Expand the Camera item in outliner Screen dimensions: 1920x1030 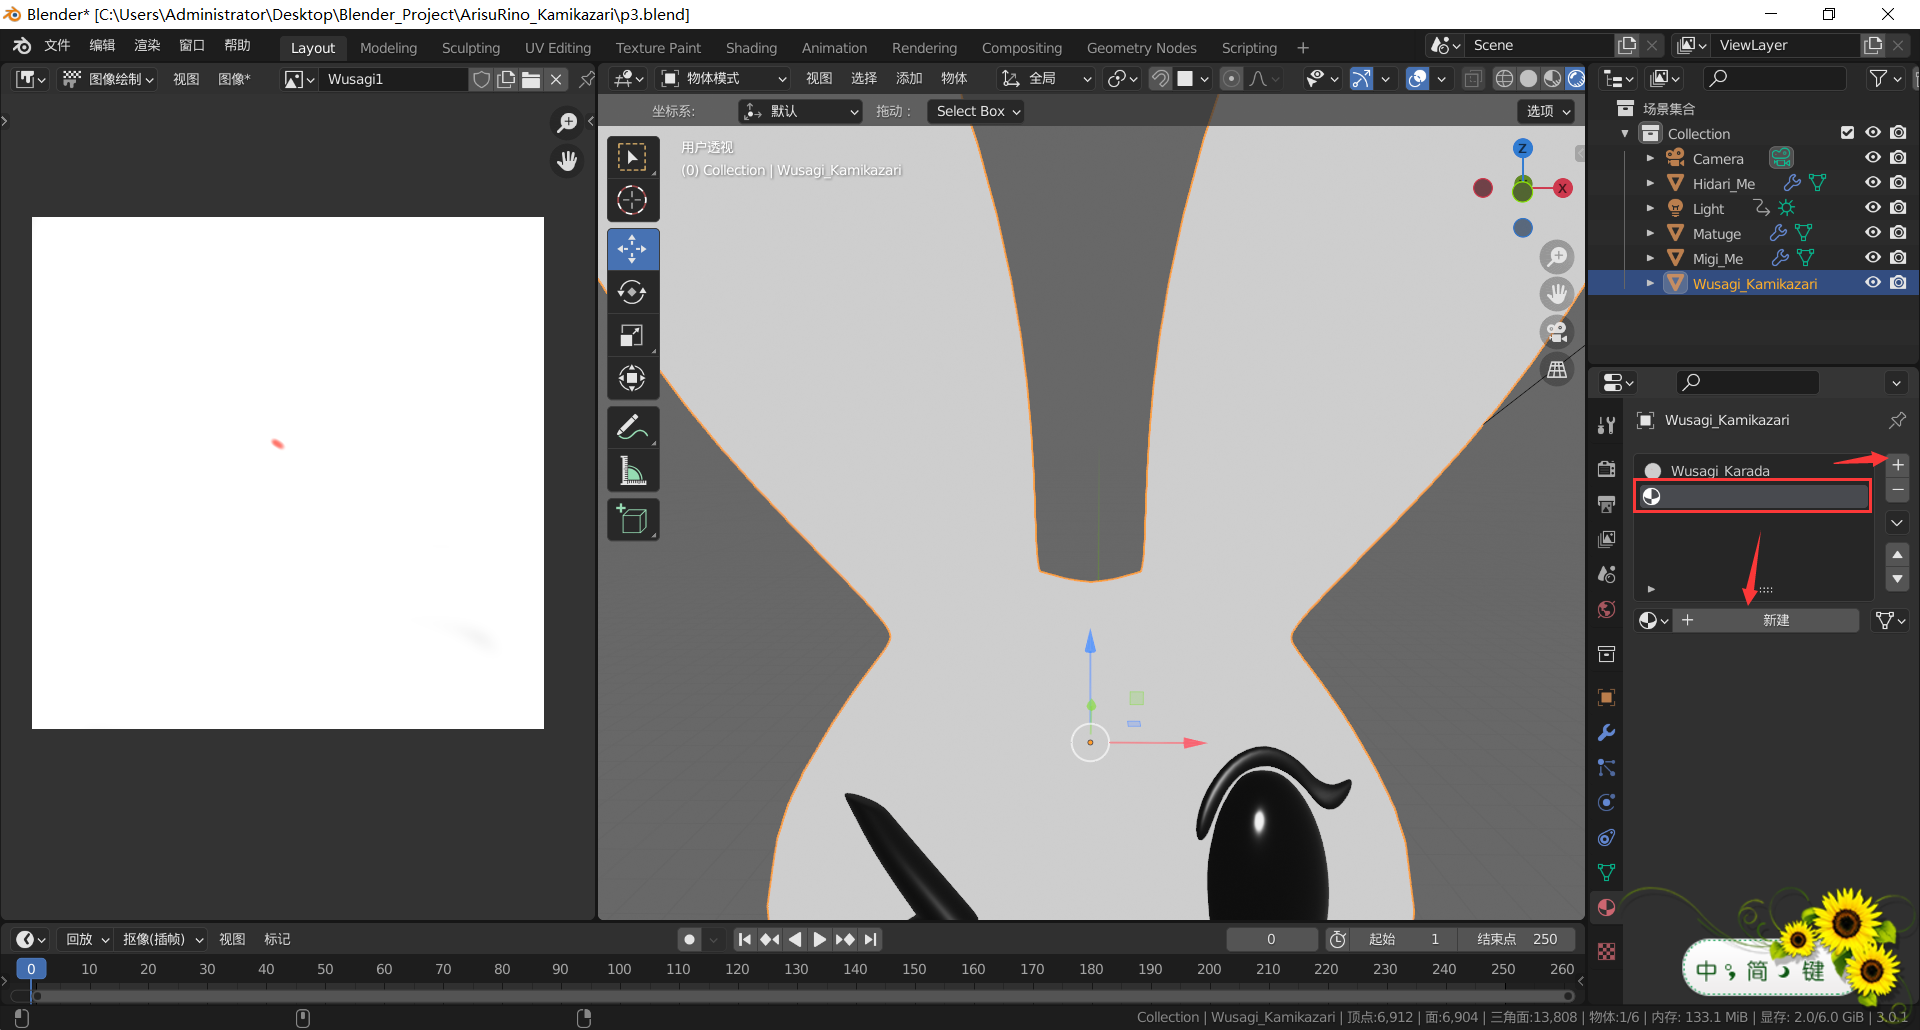[1650, 158]
